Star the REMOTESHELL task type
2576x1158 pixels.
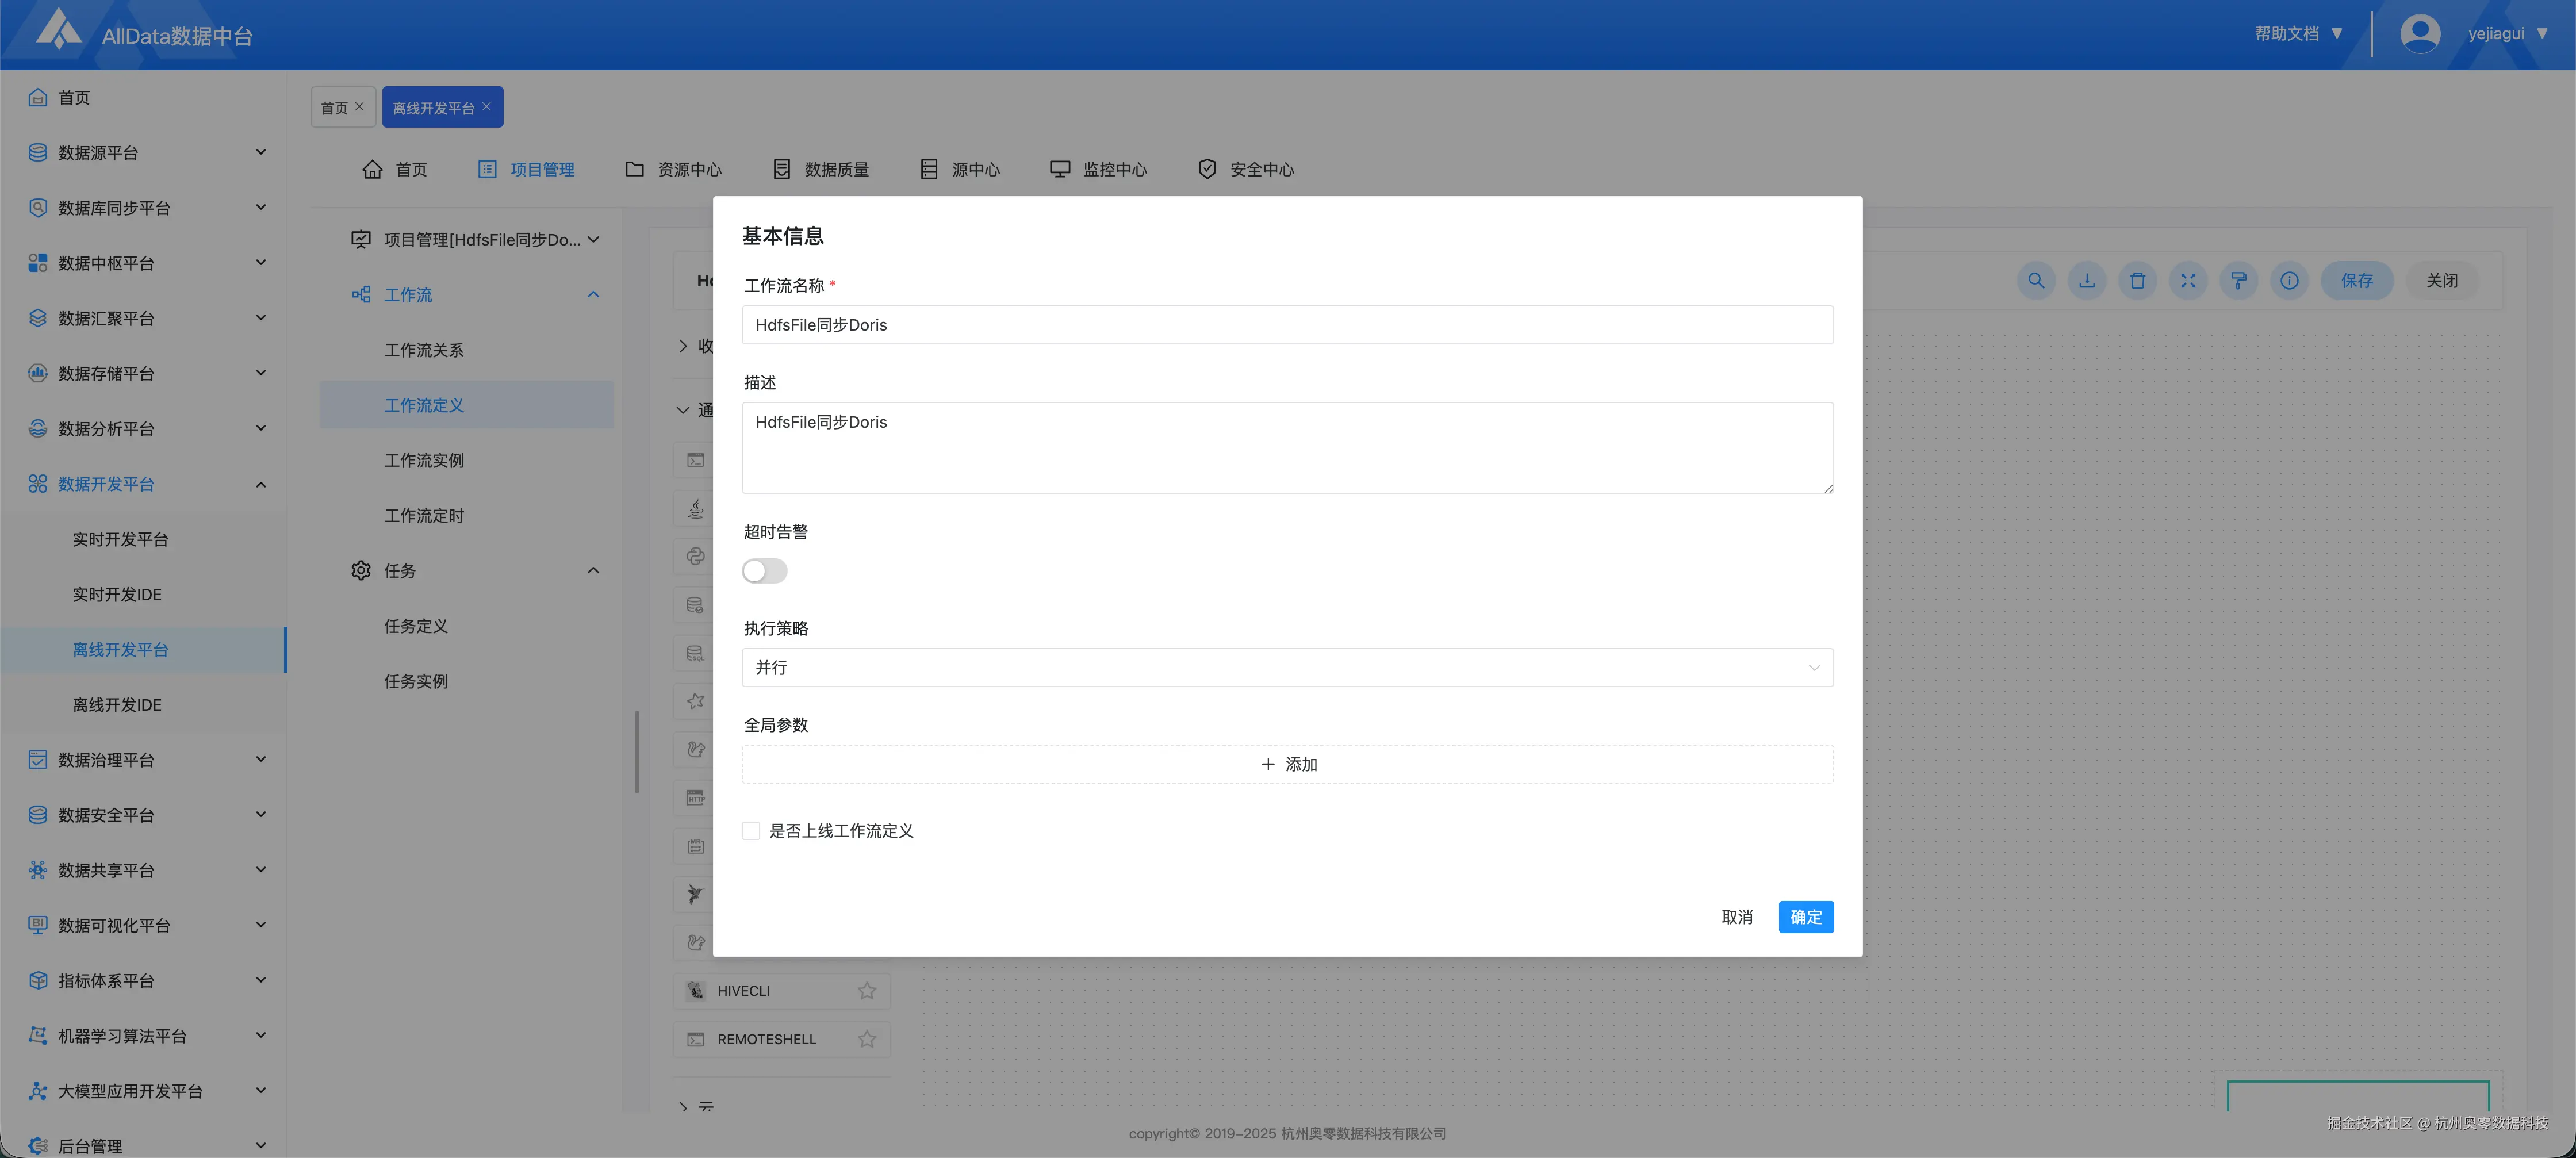[866, 1039]
